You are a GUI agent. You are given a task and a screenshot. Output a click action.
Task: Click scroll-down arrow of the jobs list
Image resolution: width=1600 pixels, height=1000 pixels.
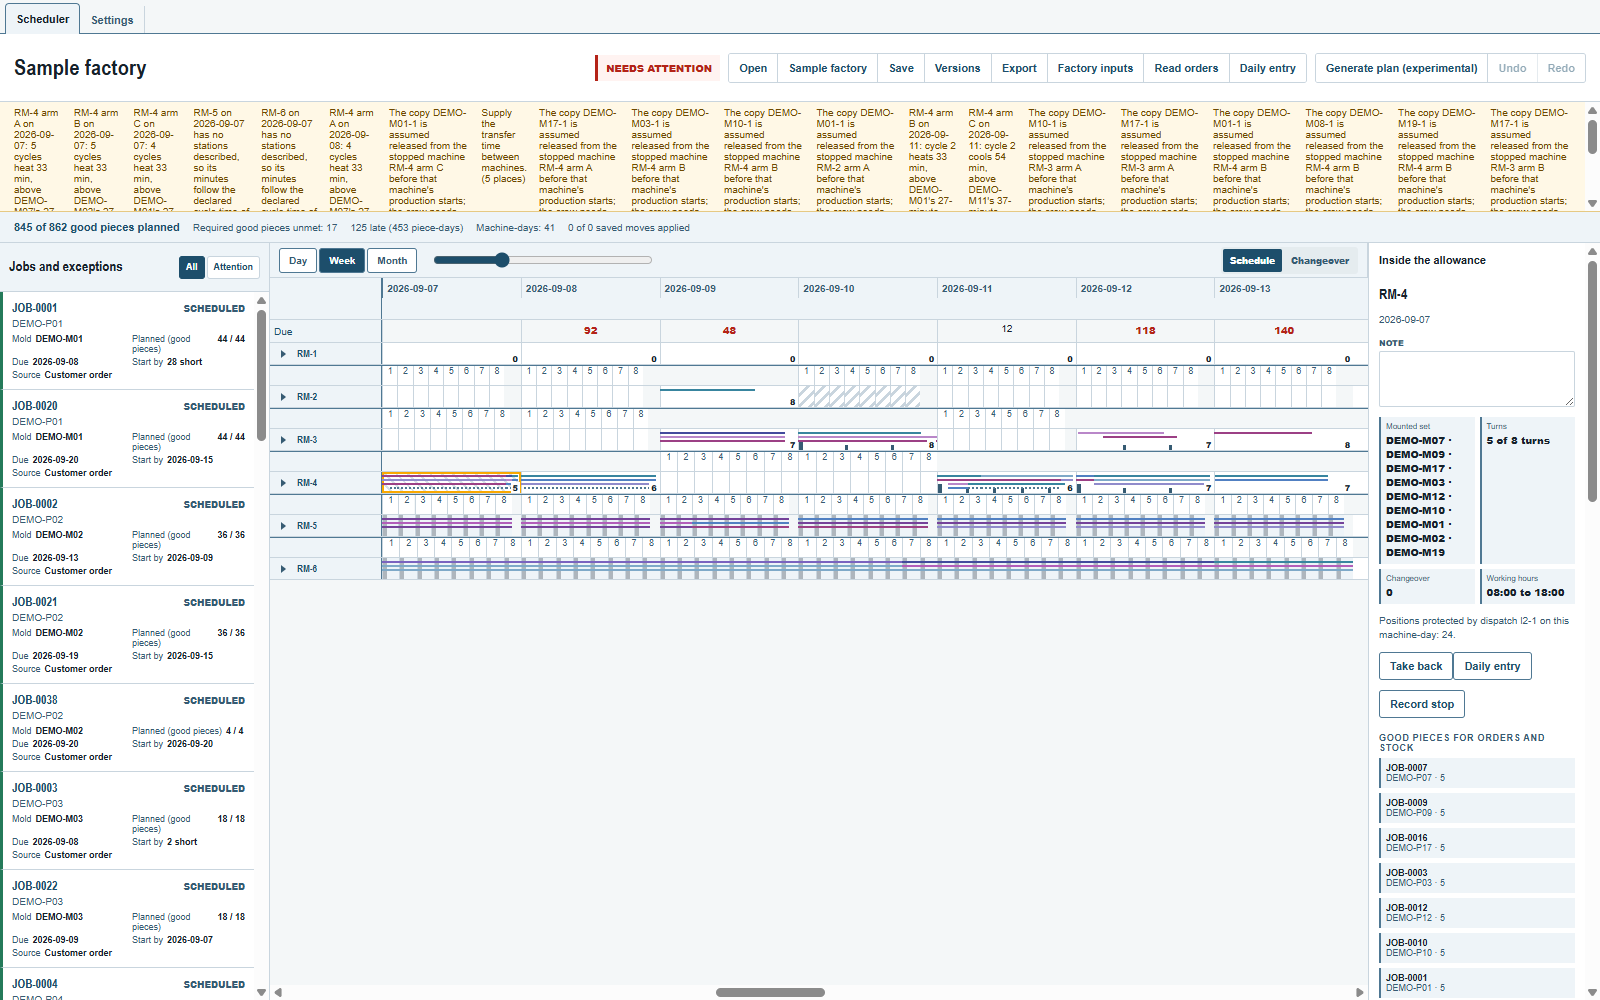tap(261, 993)
